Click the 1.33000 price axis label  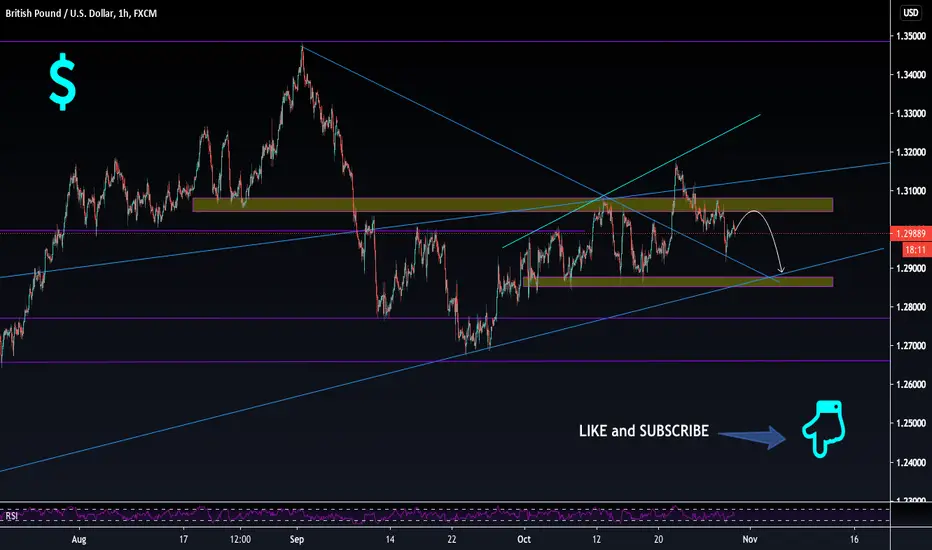click(x=911, y=114)
